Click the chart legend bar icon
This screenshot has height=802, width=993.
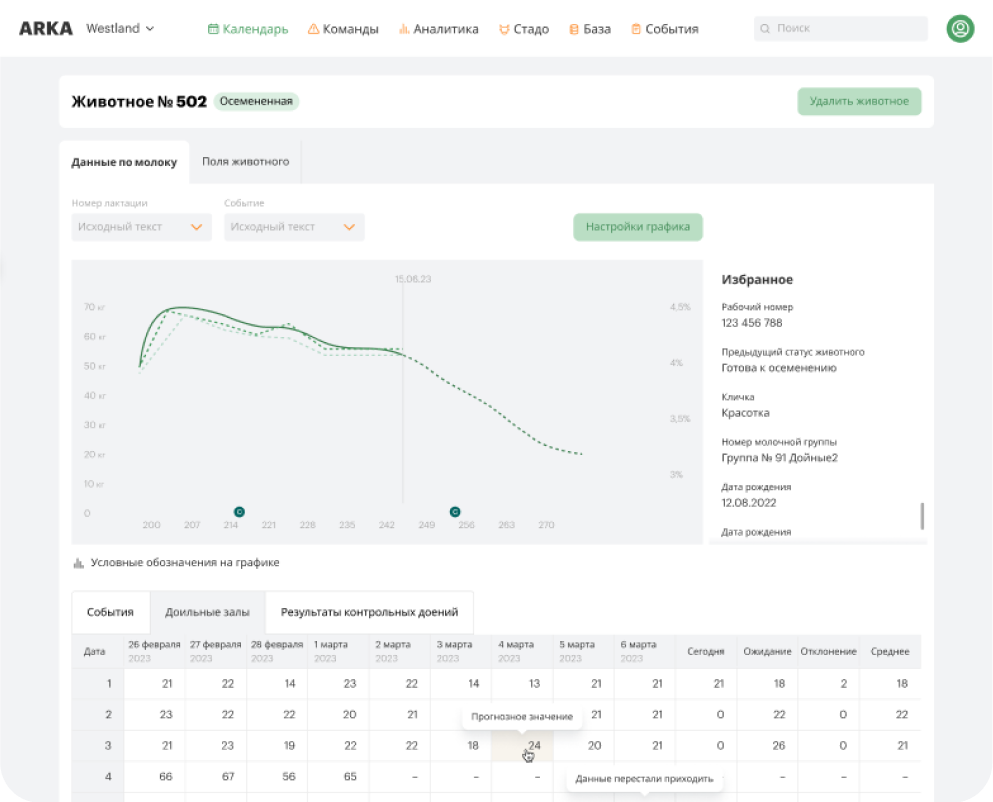(x=78, y=563)
